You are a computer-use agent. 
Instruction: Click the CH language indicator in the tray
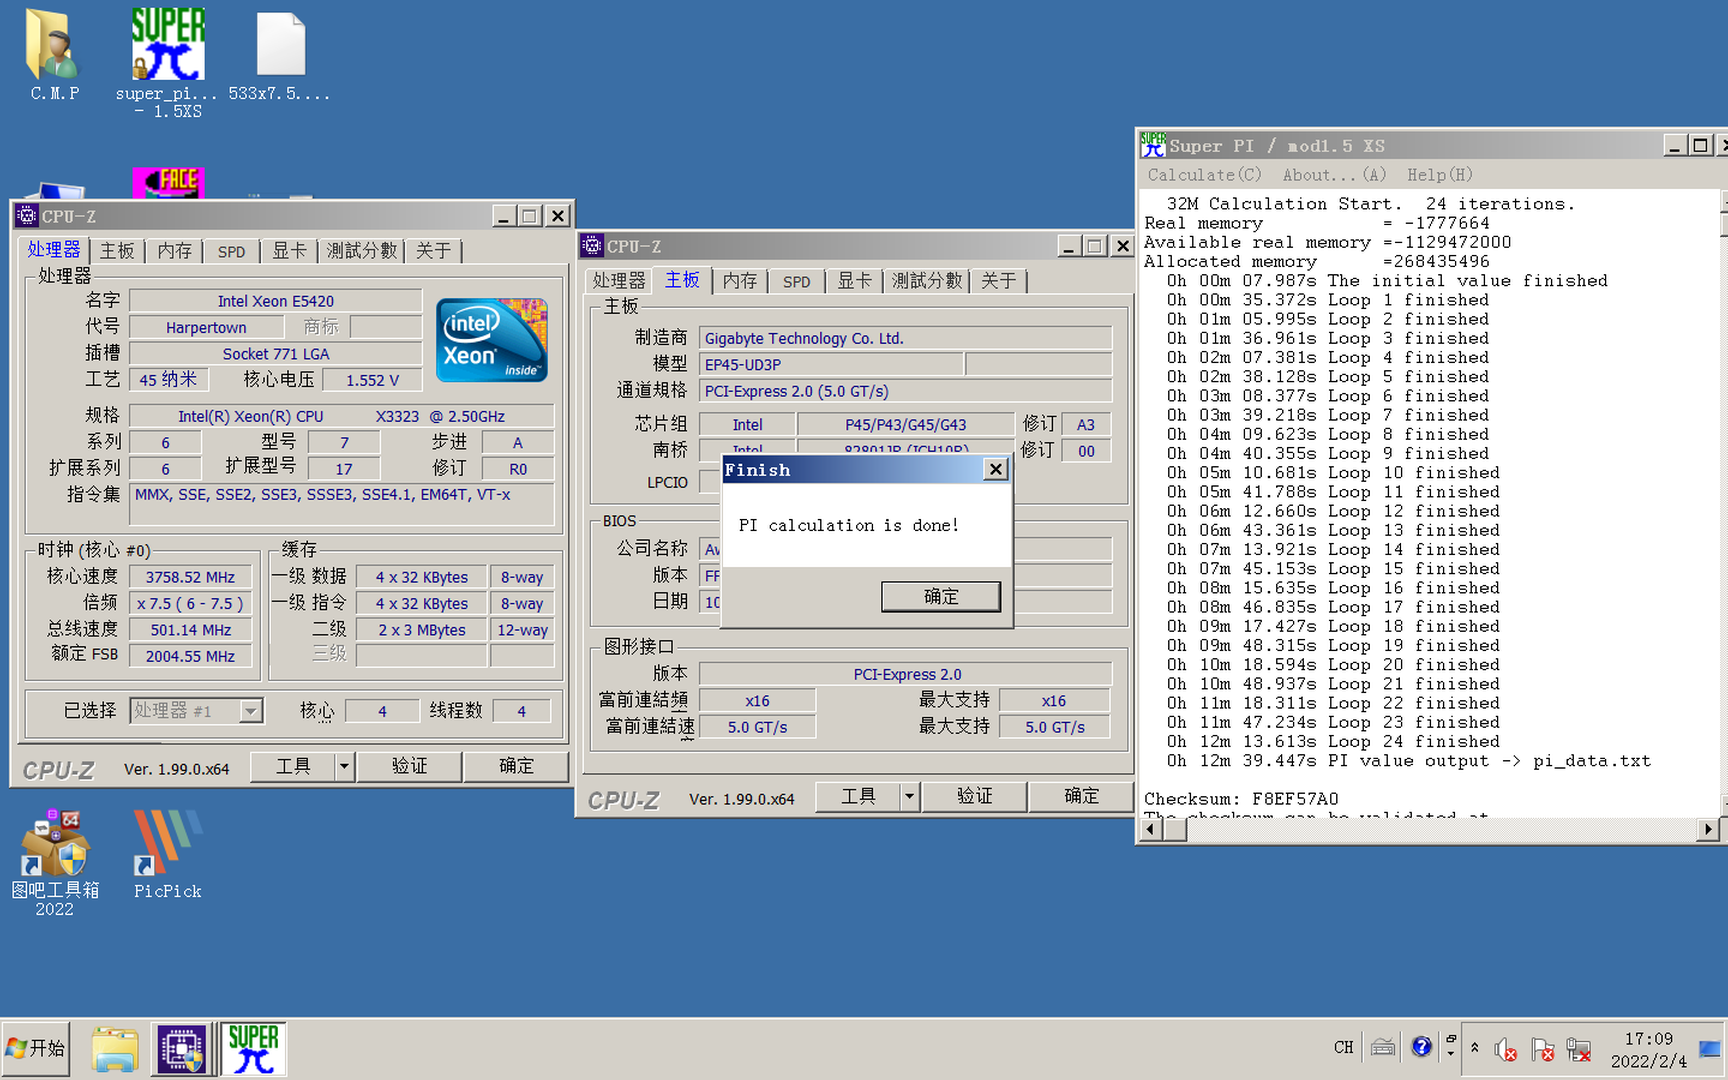click(1343, 1047)
